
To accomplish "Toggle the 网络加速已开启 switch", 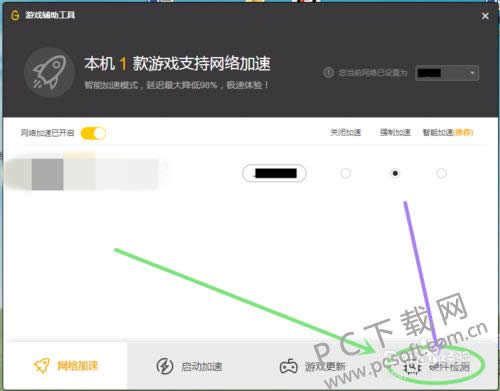I will pyautogui.click(x=93, y=133).
